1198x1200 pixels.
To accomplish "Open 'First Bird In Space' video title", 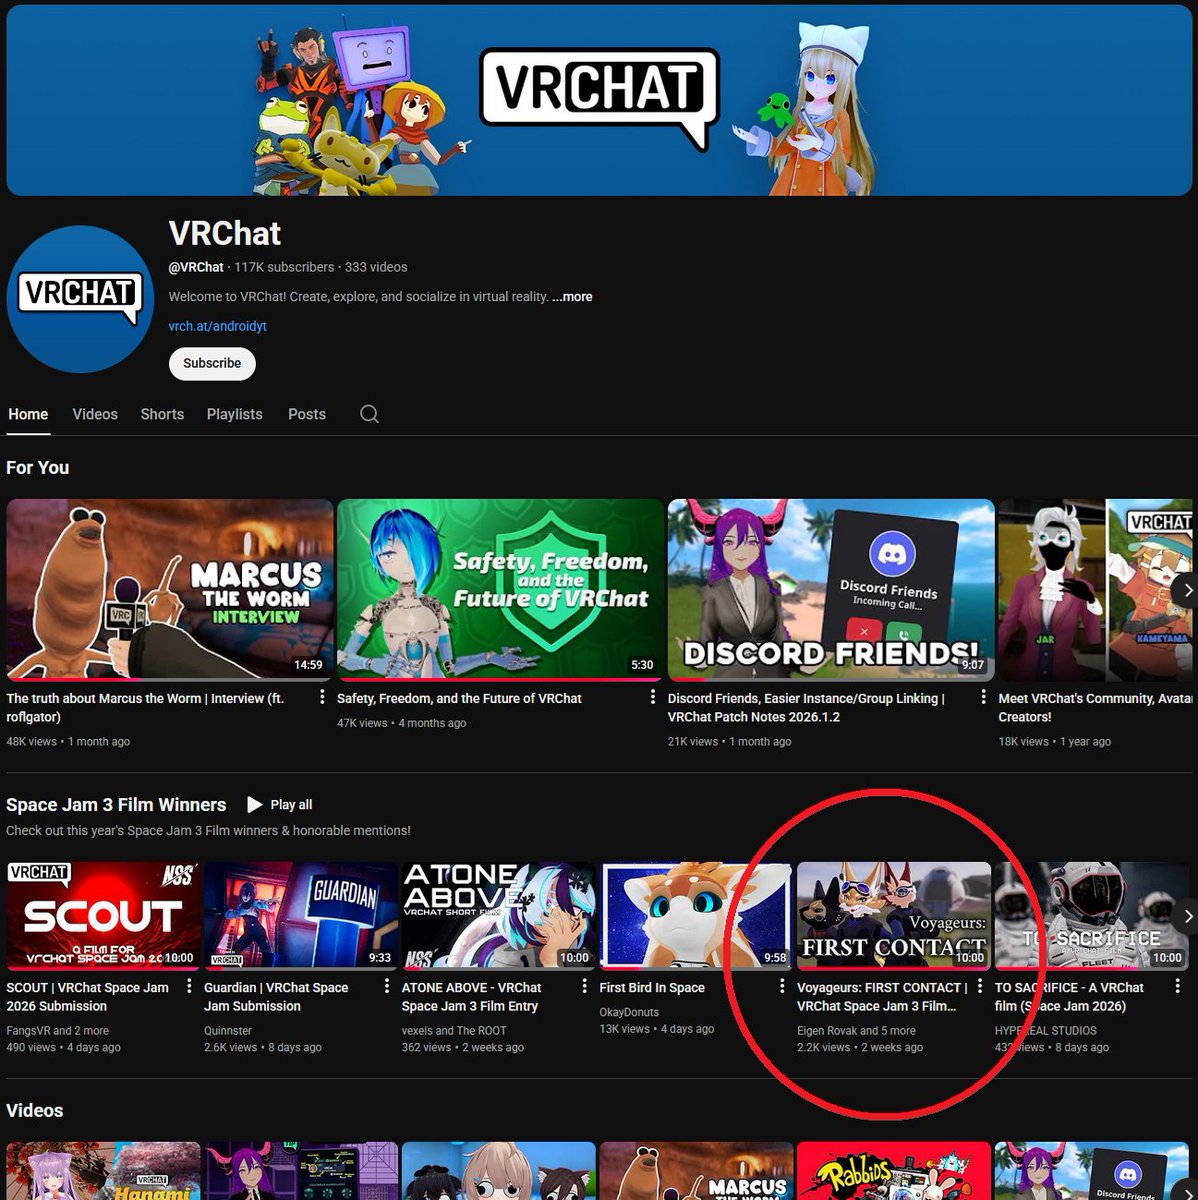I will point(652,987).
